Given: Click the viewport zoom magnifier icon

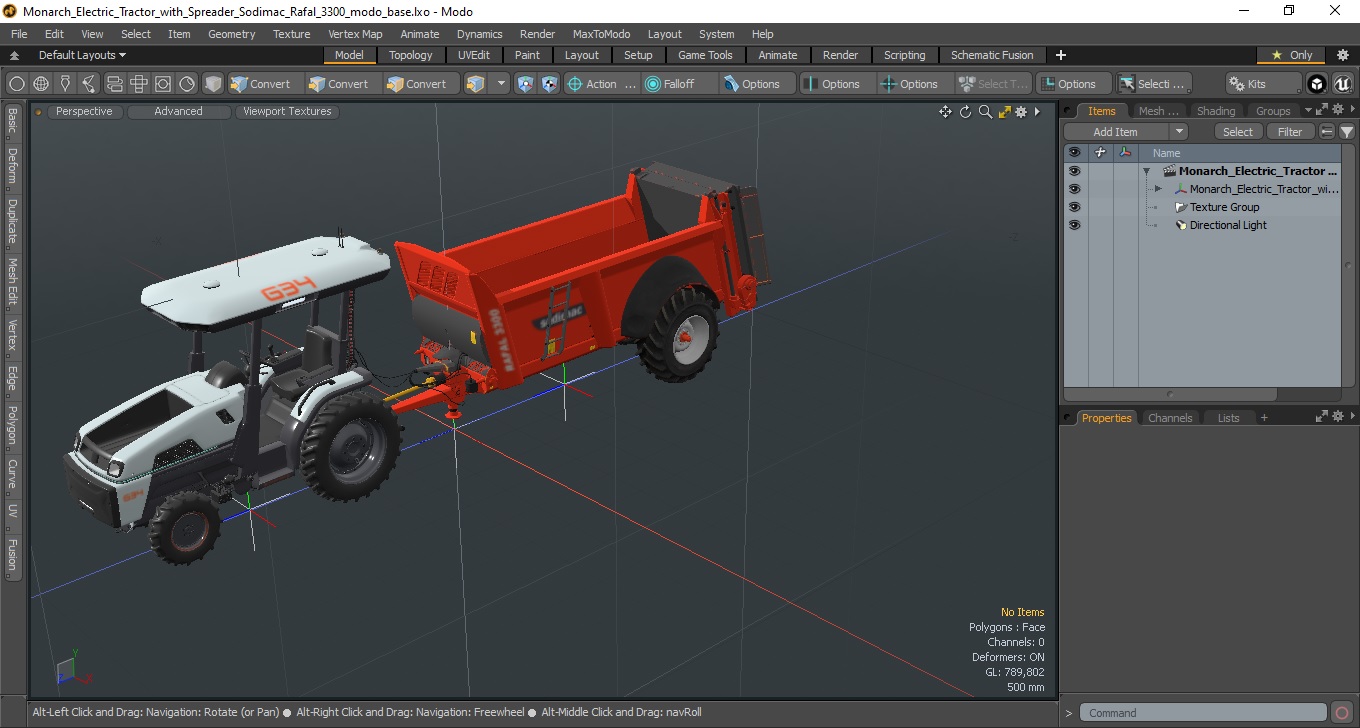Looking at the screenshot, I should pyautogui.click(x=985, y=112).
